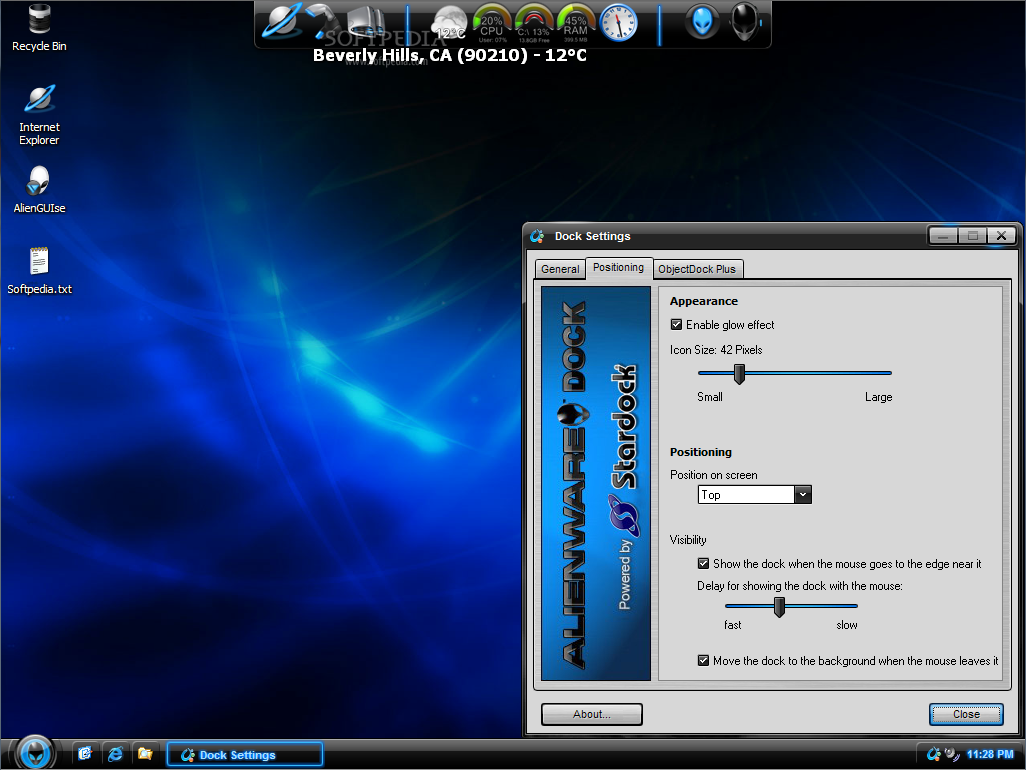This screenshot has width=1026, height=770.
Task: Minimize the Dock Settings window
Action: tap(943, 236)
